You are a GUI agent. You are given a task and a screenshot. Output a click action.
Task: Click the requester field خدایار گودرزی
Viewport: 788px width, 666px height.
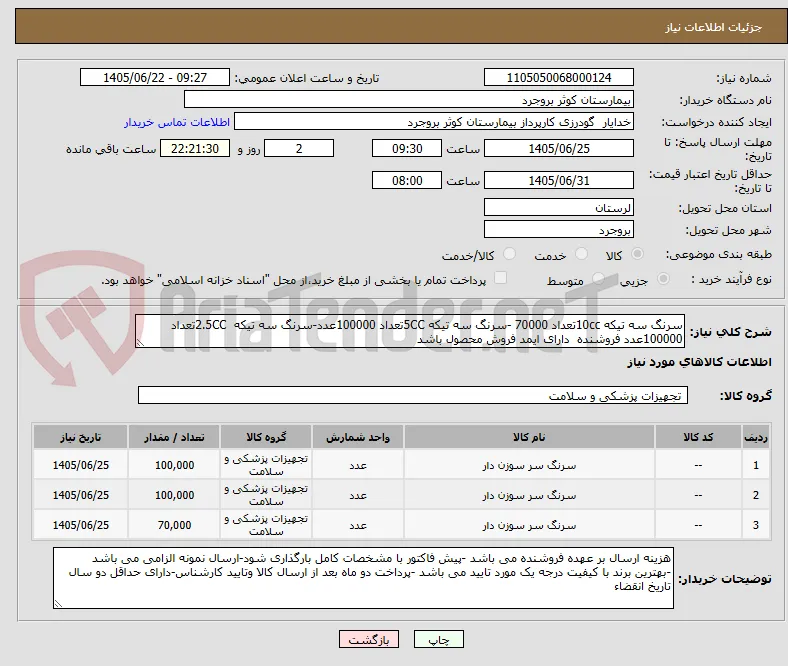pyautogui.click(x=434, y=122)
